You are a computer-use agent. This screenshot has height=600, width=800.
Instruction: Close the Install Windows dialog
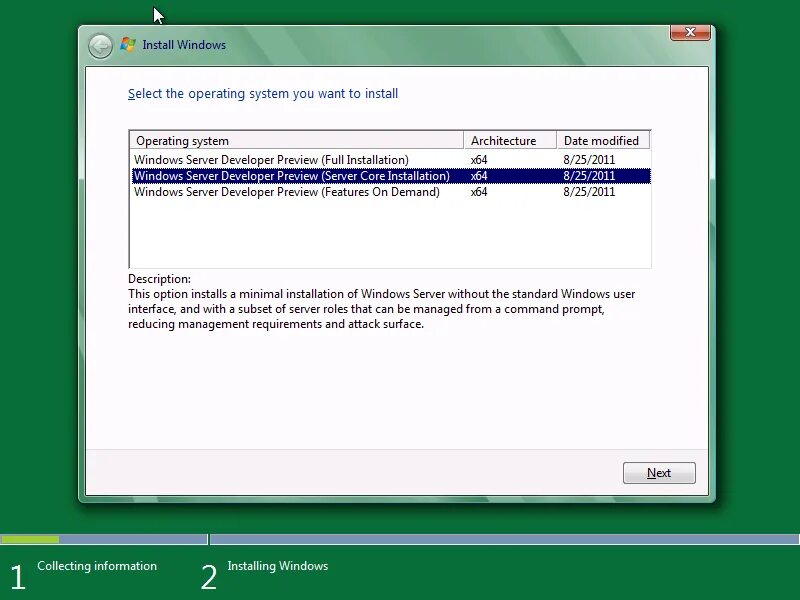click(x=690, y=32)
